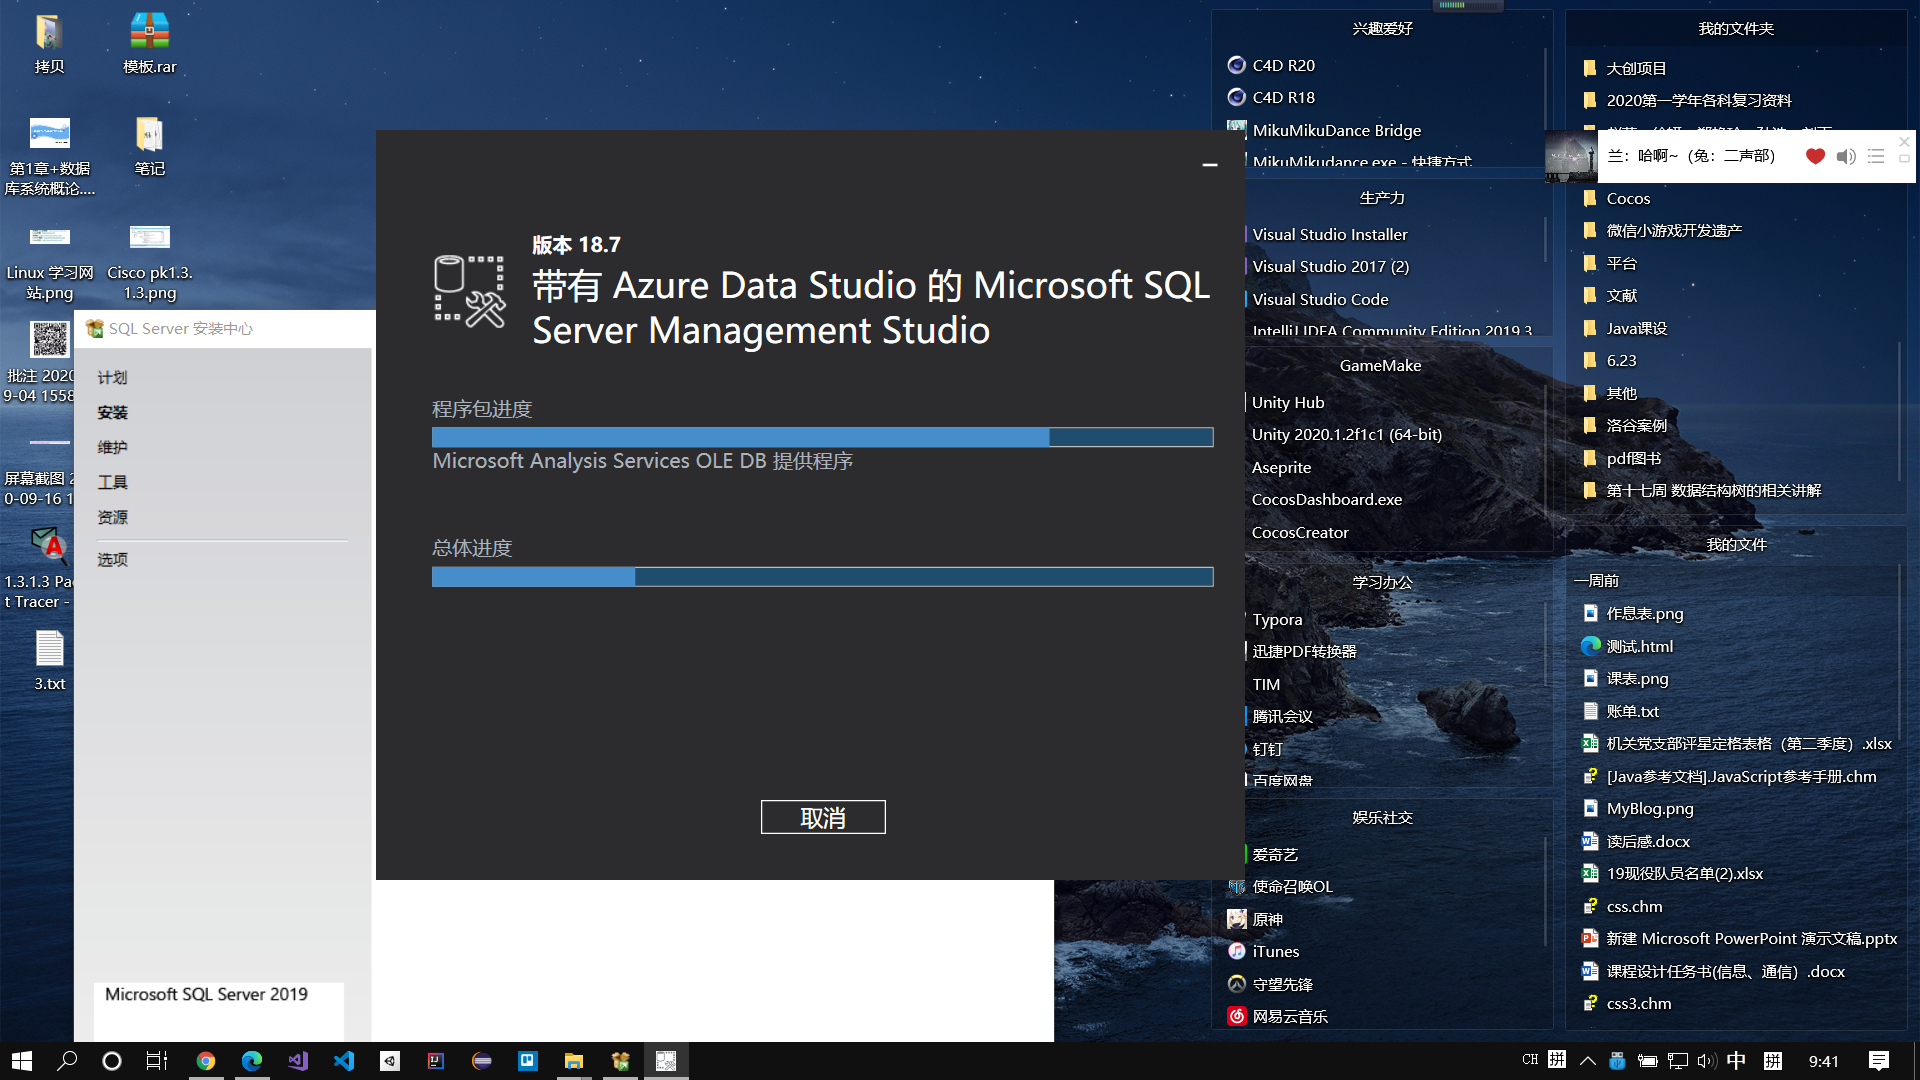1920x1080 pixels.
Task: Launch 原神 shortcut
Action: click(1255, 919)
